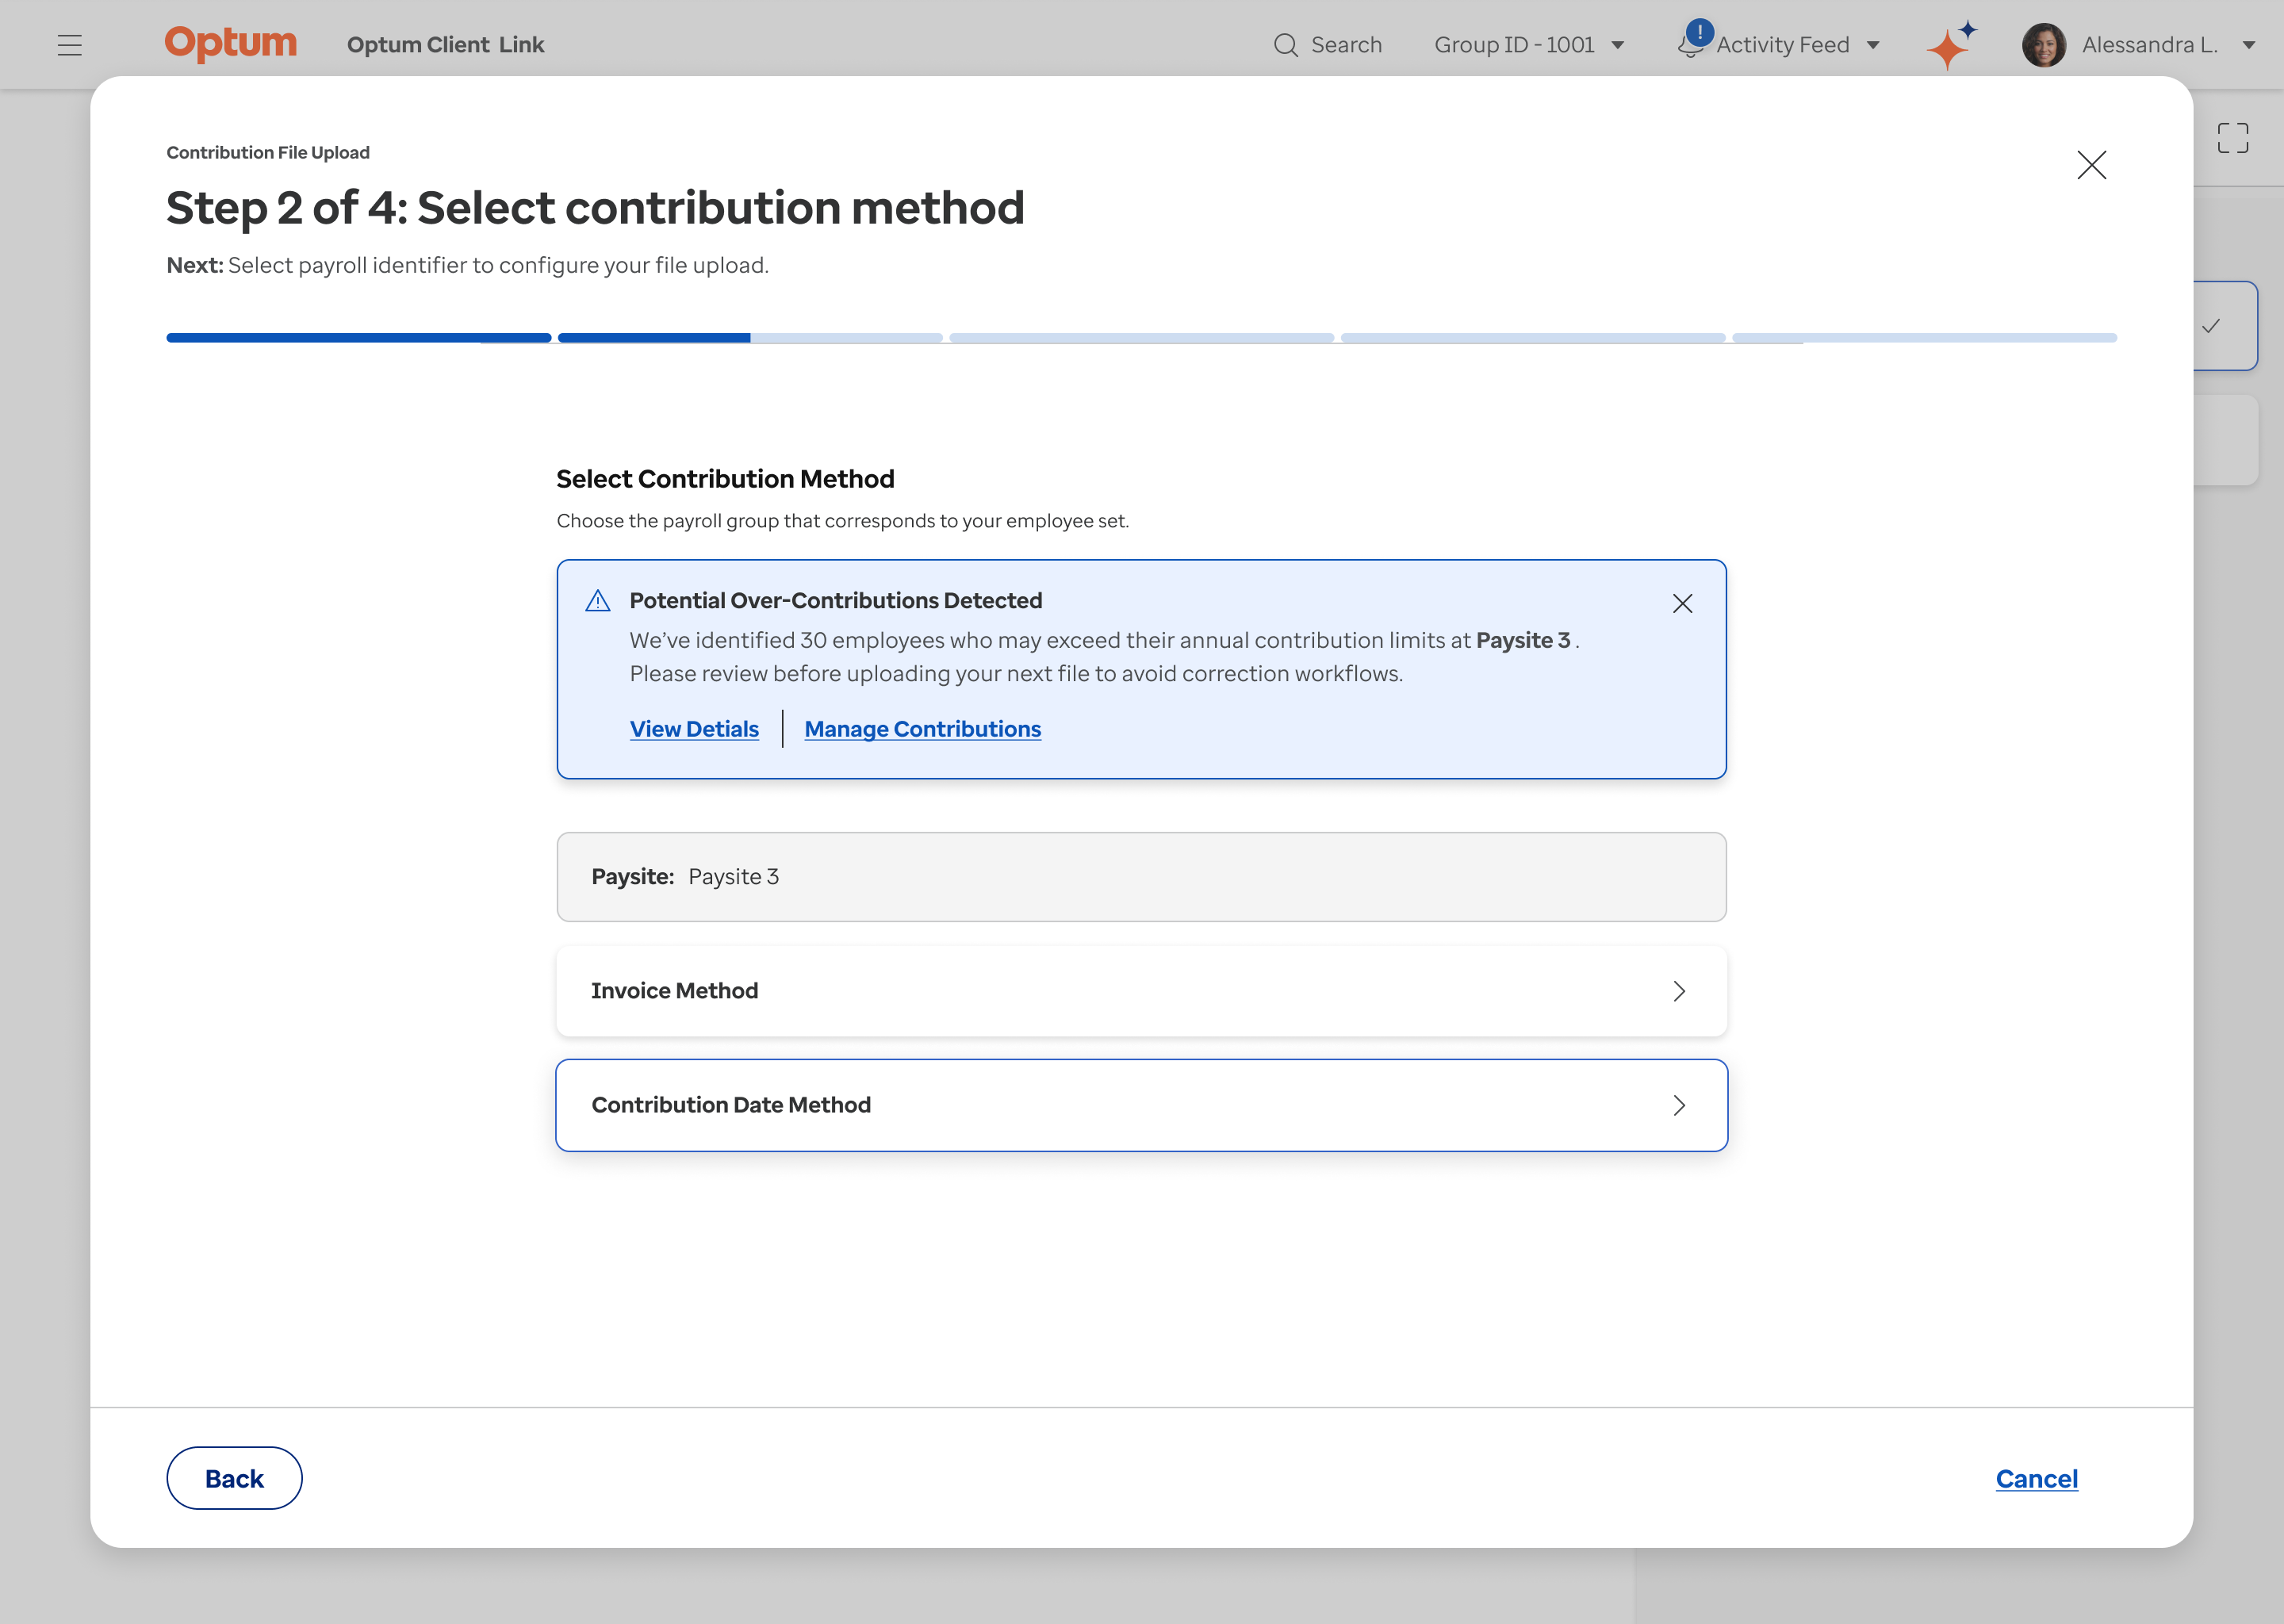This screenshot has width=2284, height=1624.
Task: Open the Manage Contributions link
Action: point(922,729)
